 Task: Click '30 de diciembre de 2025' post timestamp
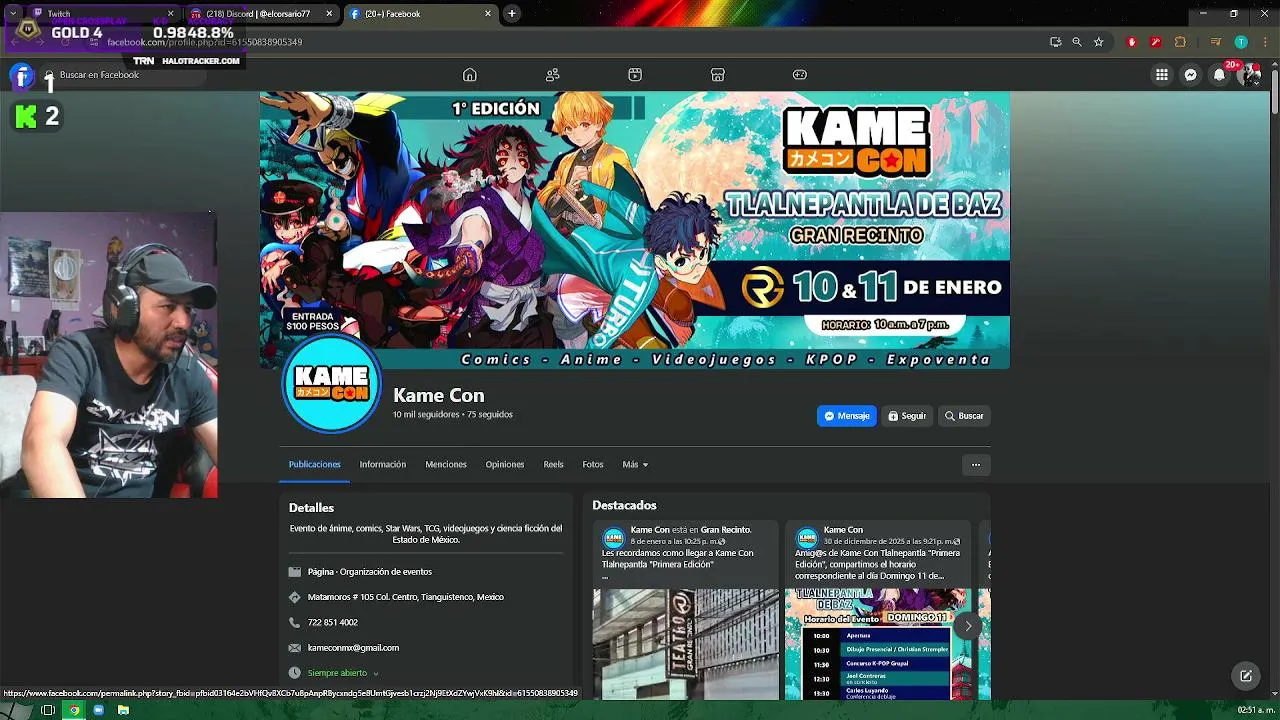click(887, 541)
